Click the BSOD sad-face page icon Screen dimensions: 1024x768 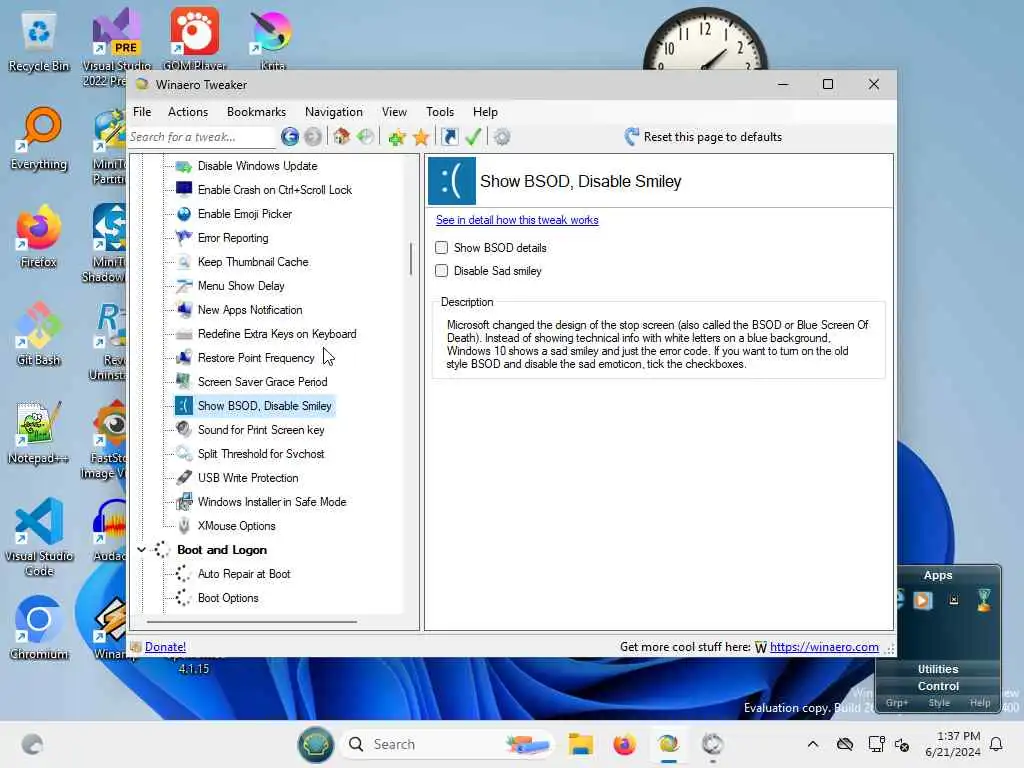451,181
